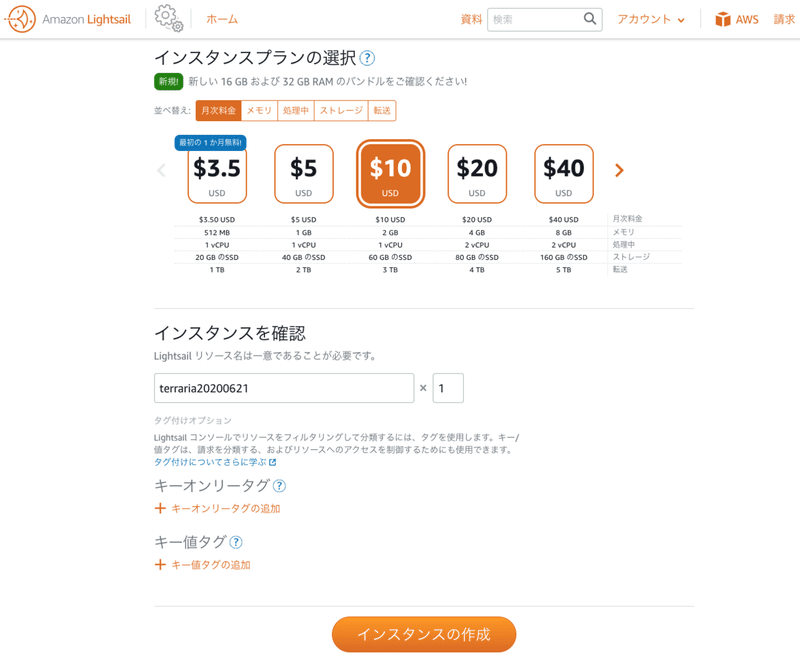Select the $5 USD plan
This screenshot has width=800, height=656.
pos(304,174)
